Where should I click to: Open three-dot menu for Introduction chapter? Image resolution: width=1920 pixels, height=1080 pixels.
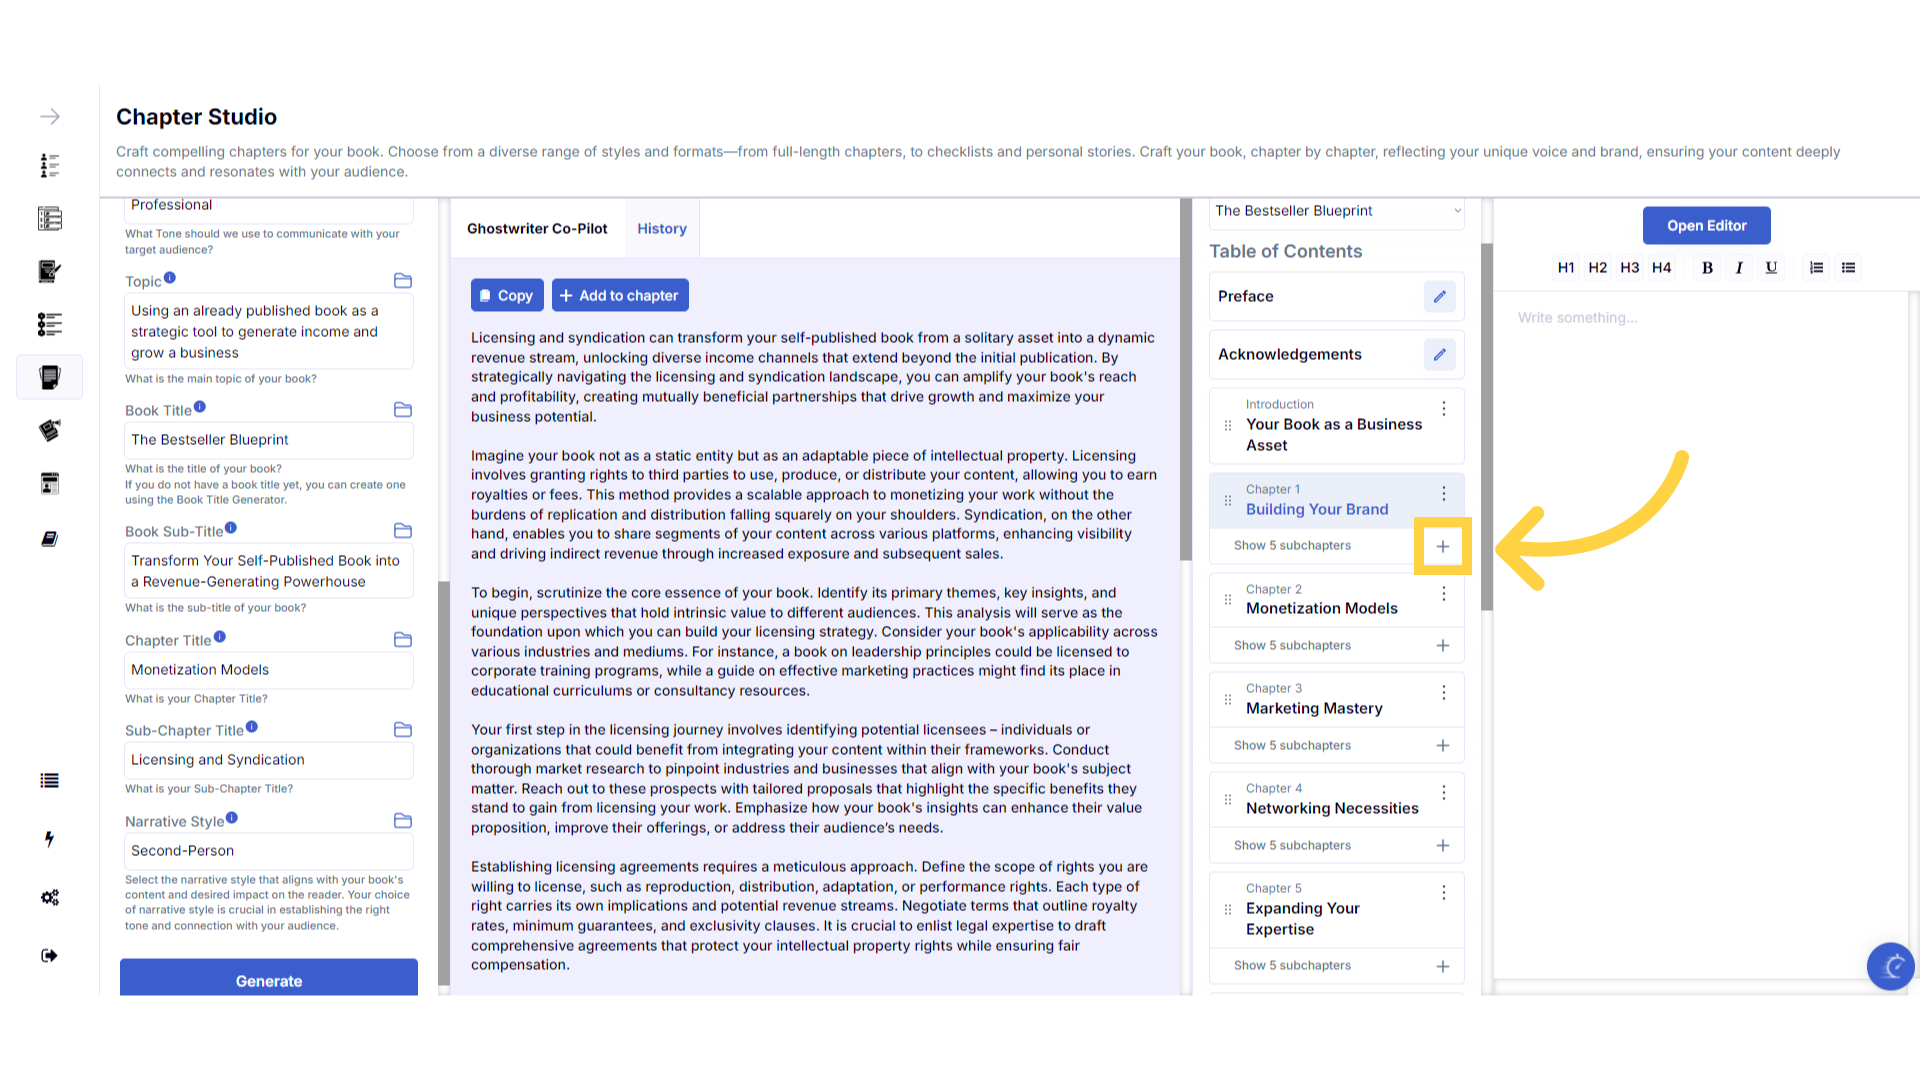[1444, 409]
